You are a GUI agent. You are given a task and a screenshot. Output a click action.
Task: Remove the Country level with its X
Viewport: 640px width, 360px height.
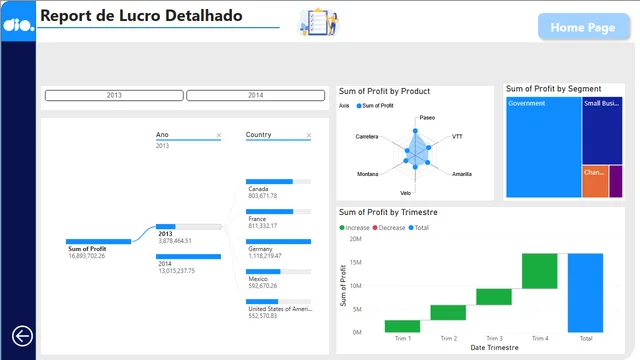(309, 135)
